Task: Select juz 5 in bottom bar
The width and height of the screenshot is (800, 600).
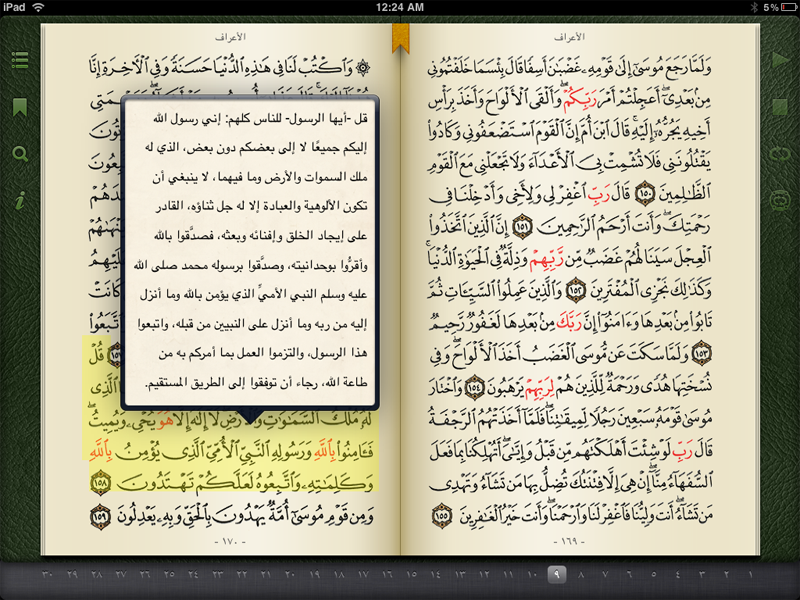Action: point(654,574)
